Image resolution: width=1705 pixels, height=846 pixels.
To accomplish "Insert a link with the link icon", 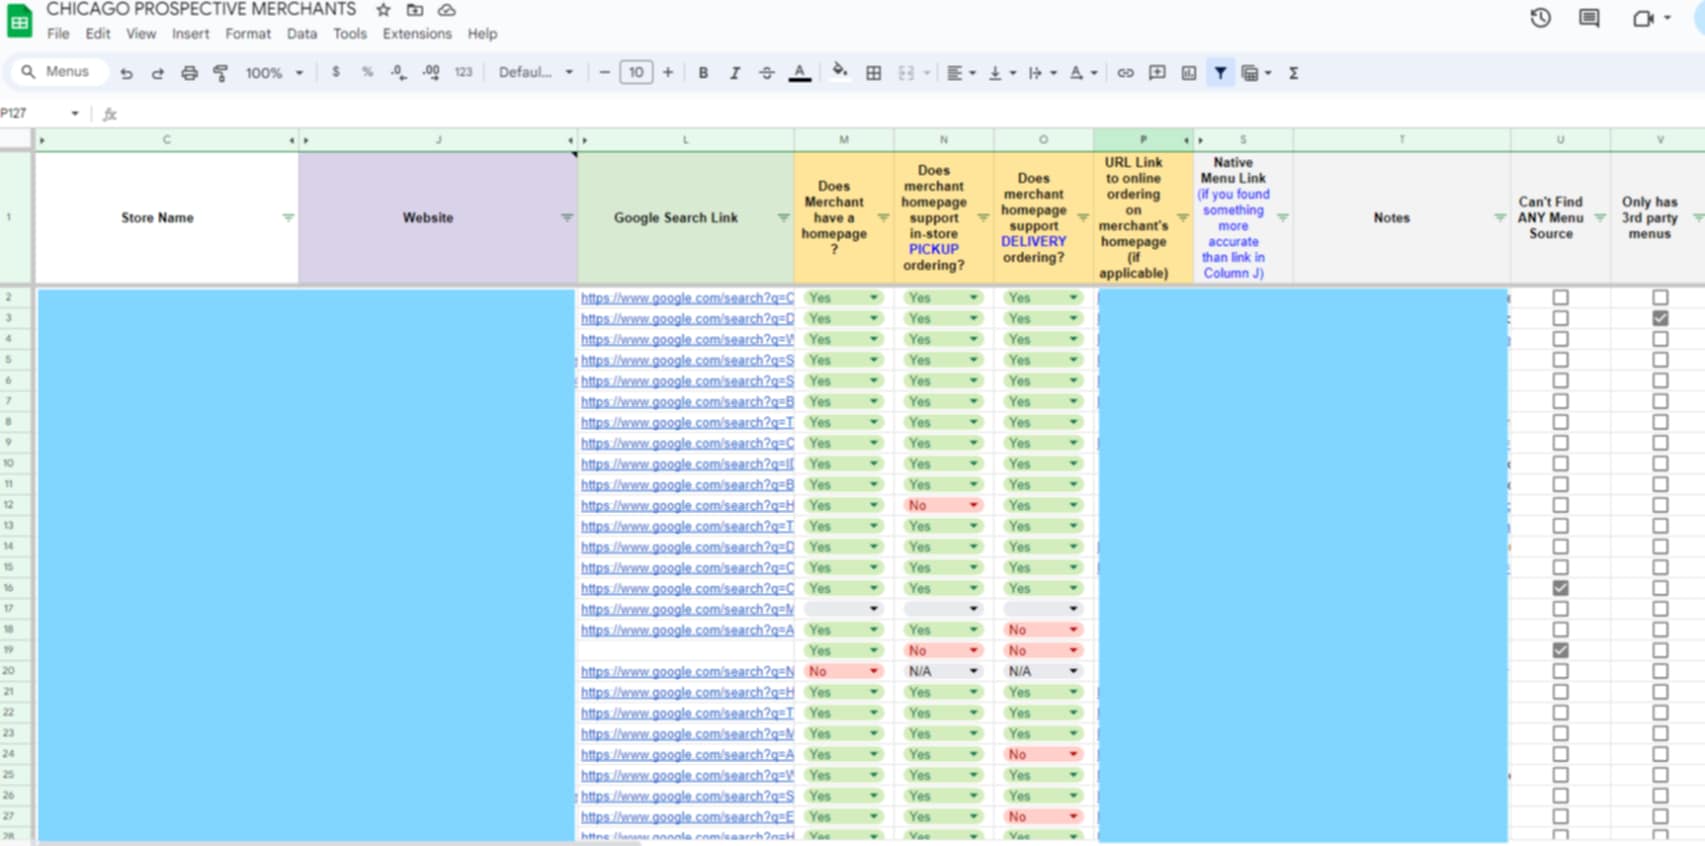I will [1125, 73].
